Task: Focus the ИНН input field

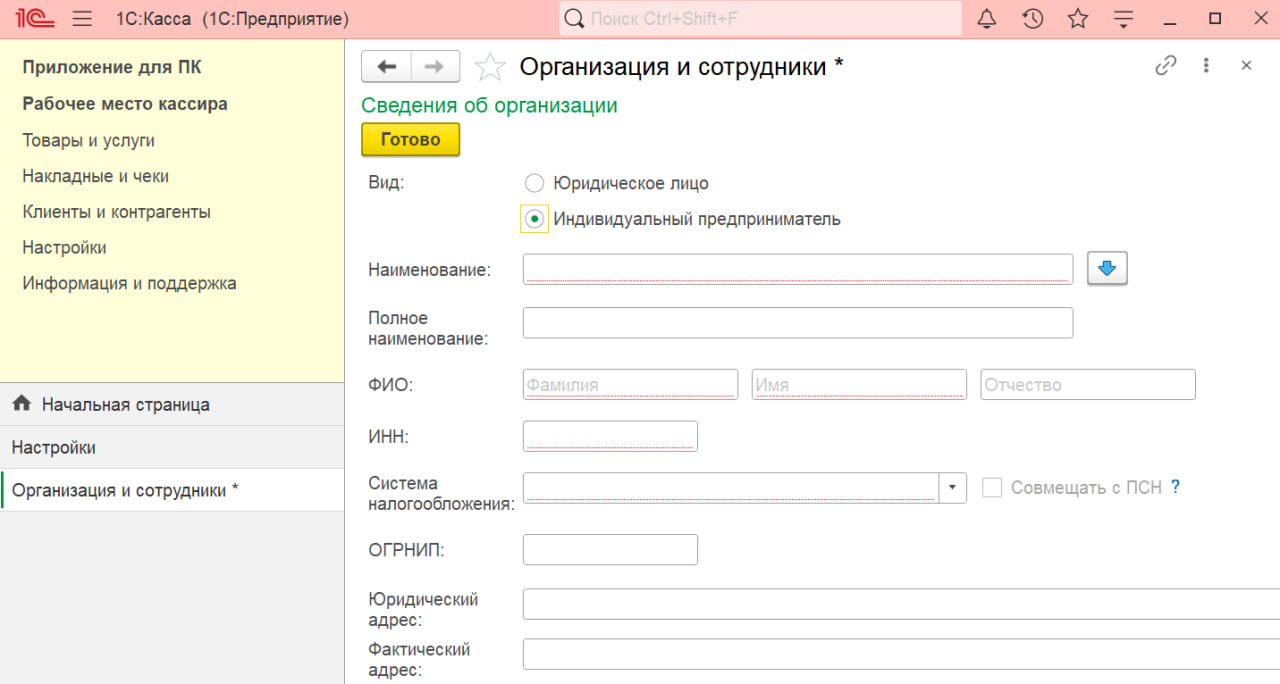Action: click(x=610, y=436)
